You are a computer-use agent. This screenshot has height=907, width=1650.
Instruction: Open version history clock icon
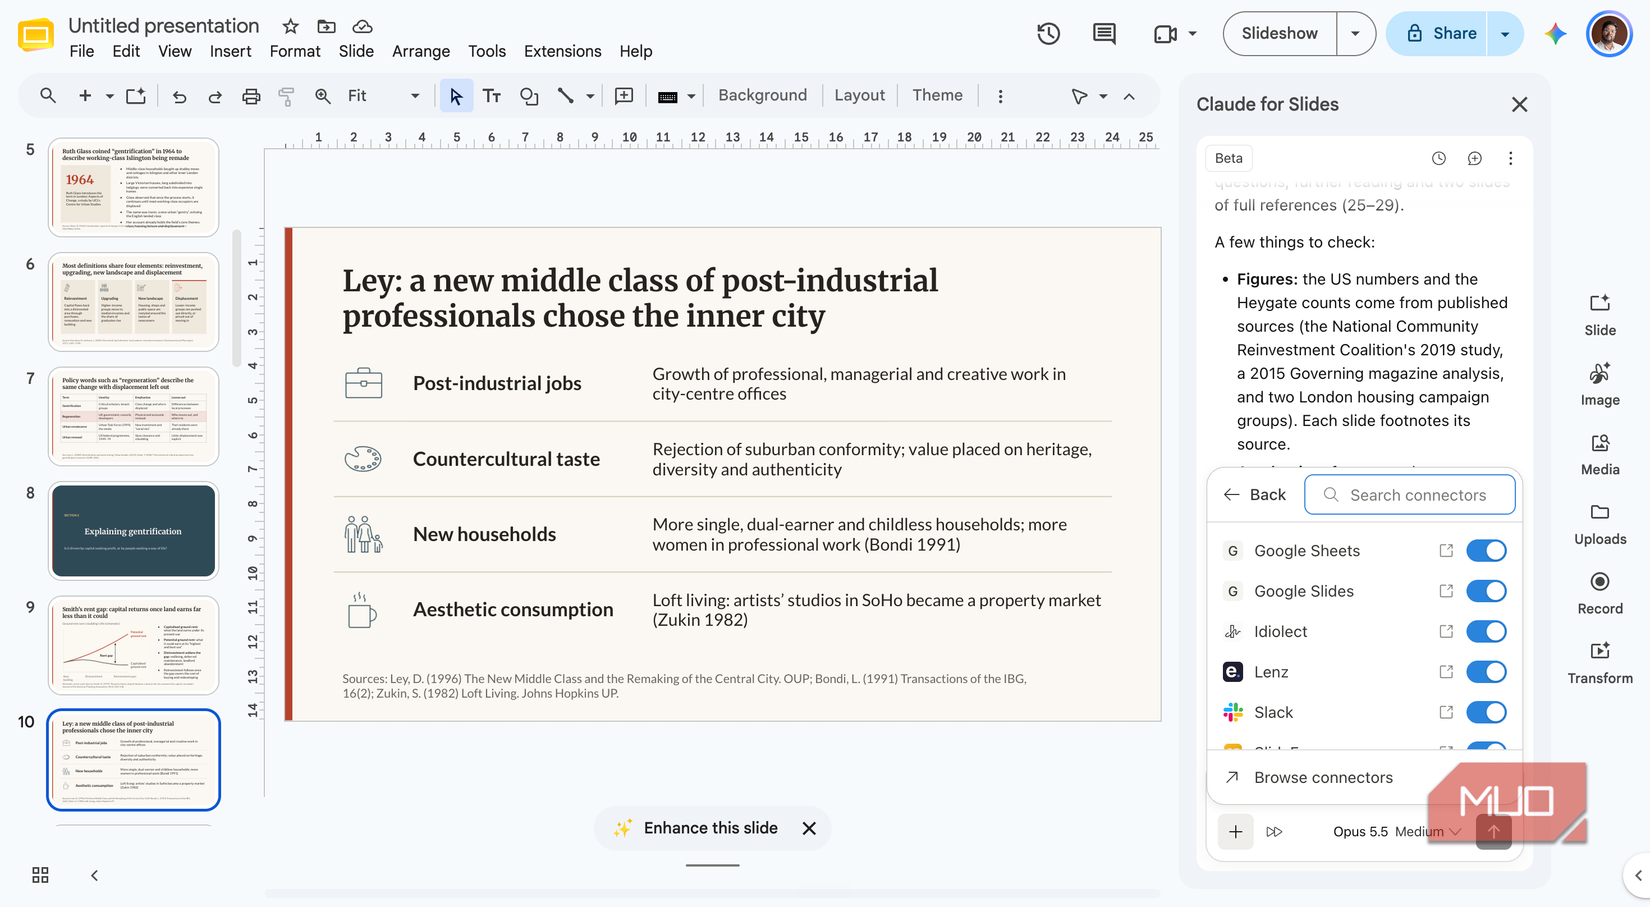click(1048, 33)
